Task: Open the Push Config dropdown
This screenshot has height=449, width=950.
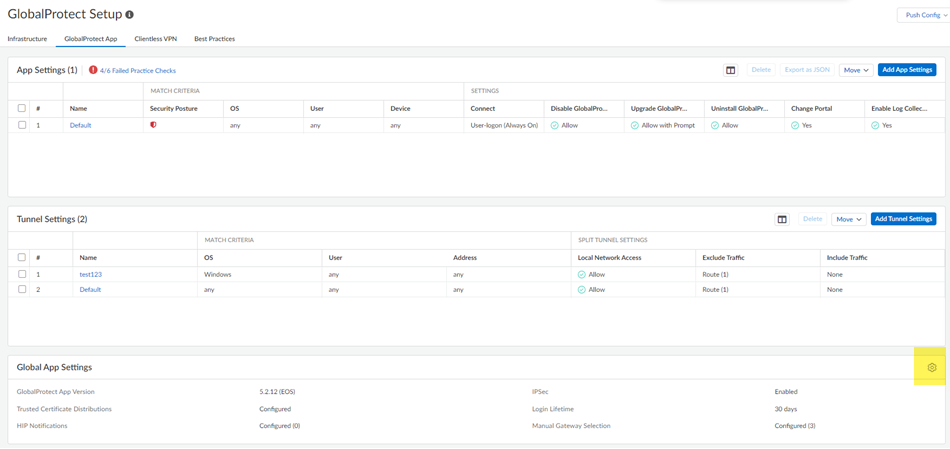Action: click(923, 15)
